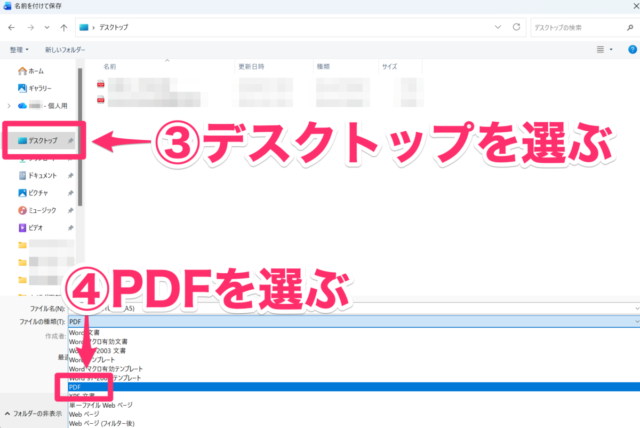Open the 整理 dropdown menu
Image resolution: width=640 pixels, height=428 pixels.
20,48
